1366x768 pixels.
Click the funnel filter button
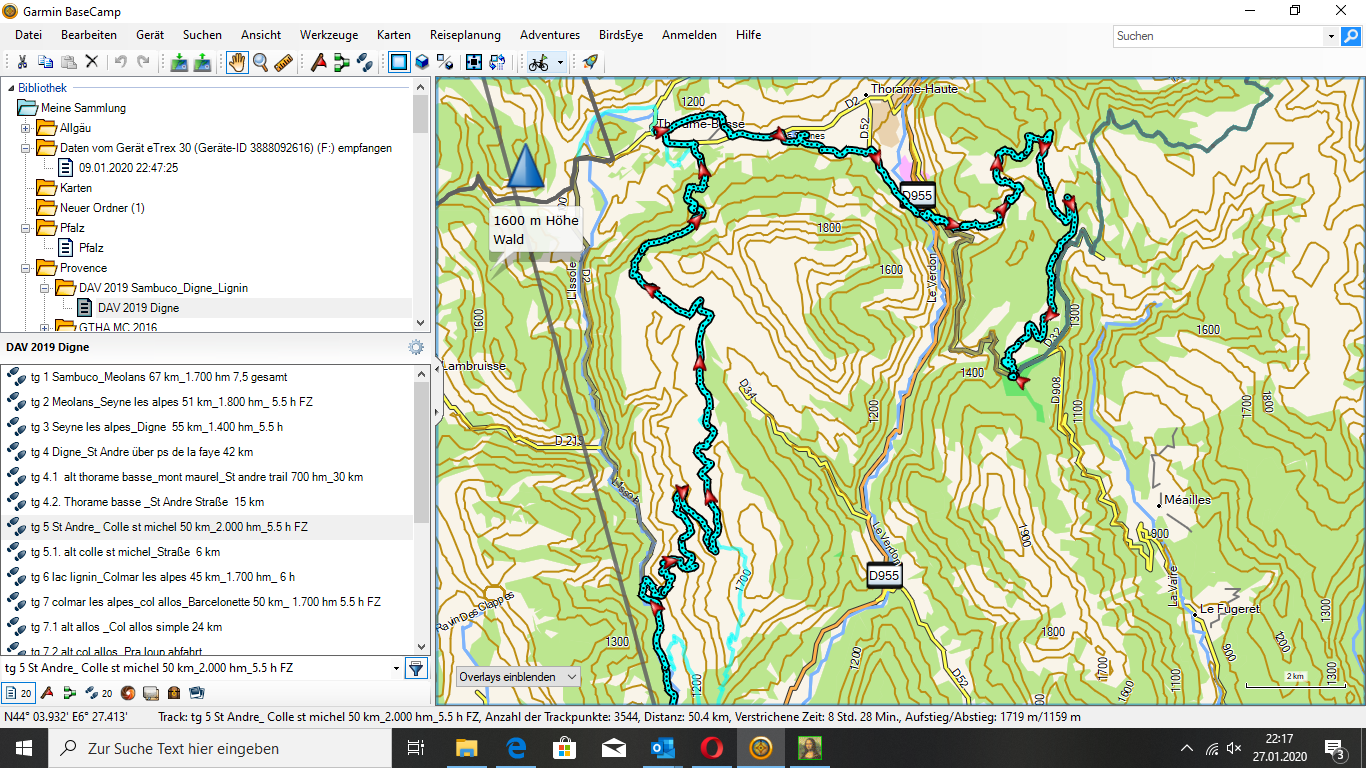tap(416, 668)
